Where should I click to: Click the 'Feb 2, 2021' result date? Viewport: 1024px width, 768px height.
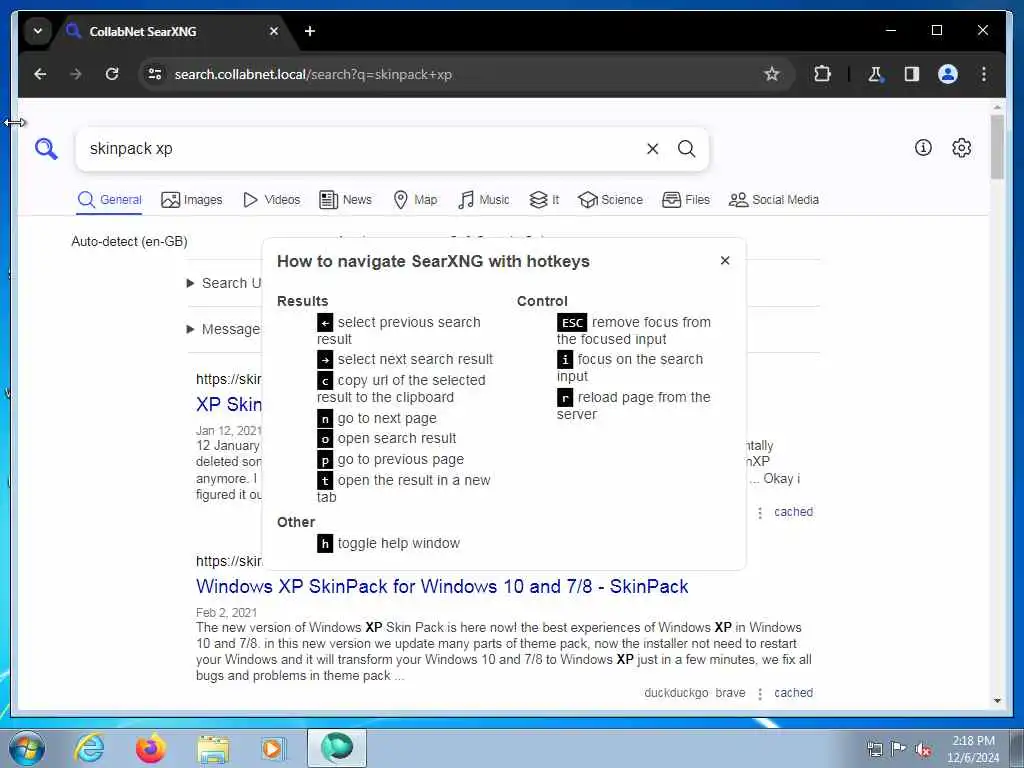click(226, 613)
